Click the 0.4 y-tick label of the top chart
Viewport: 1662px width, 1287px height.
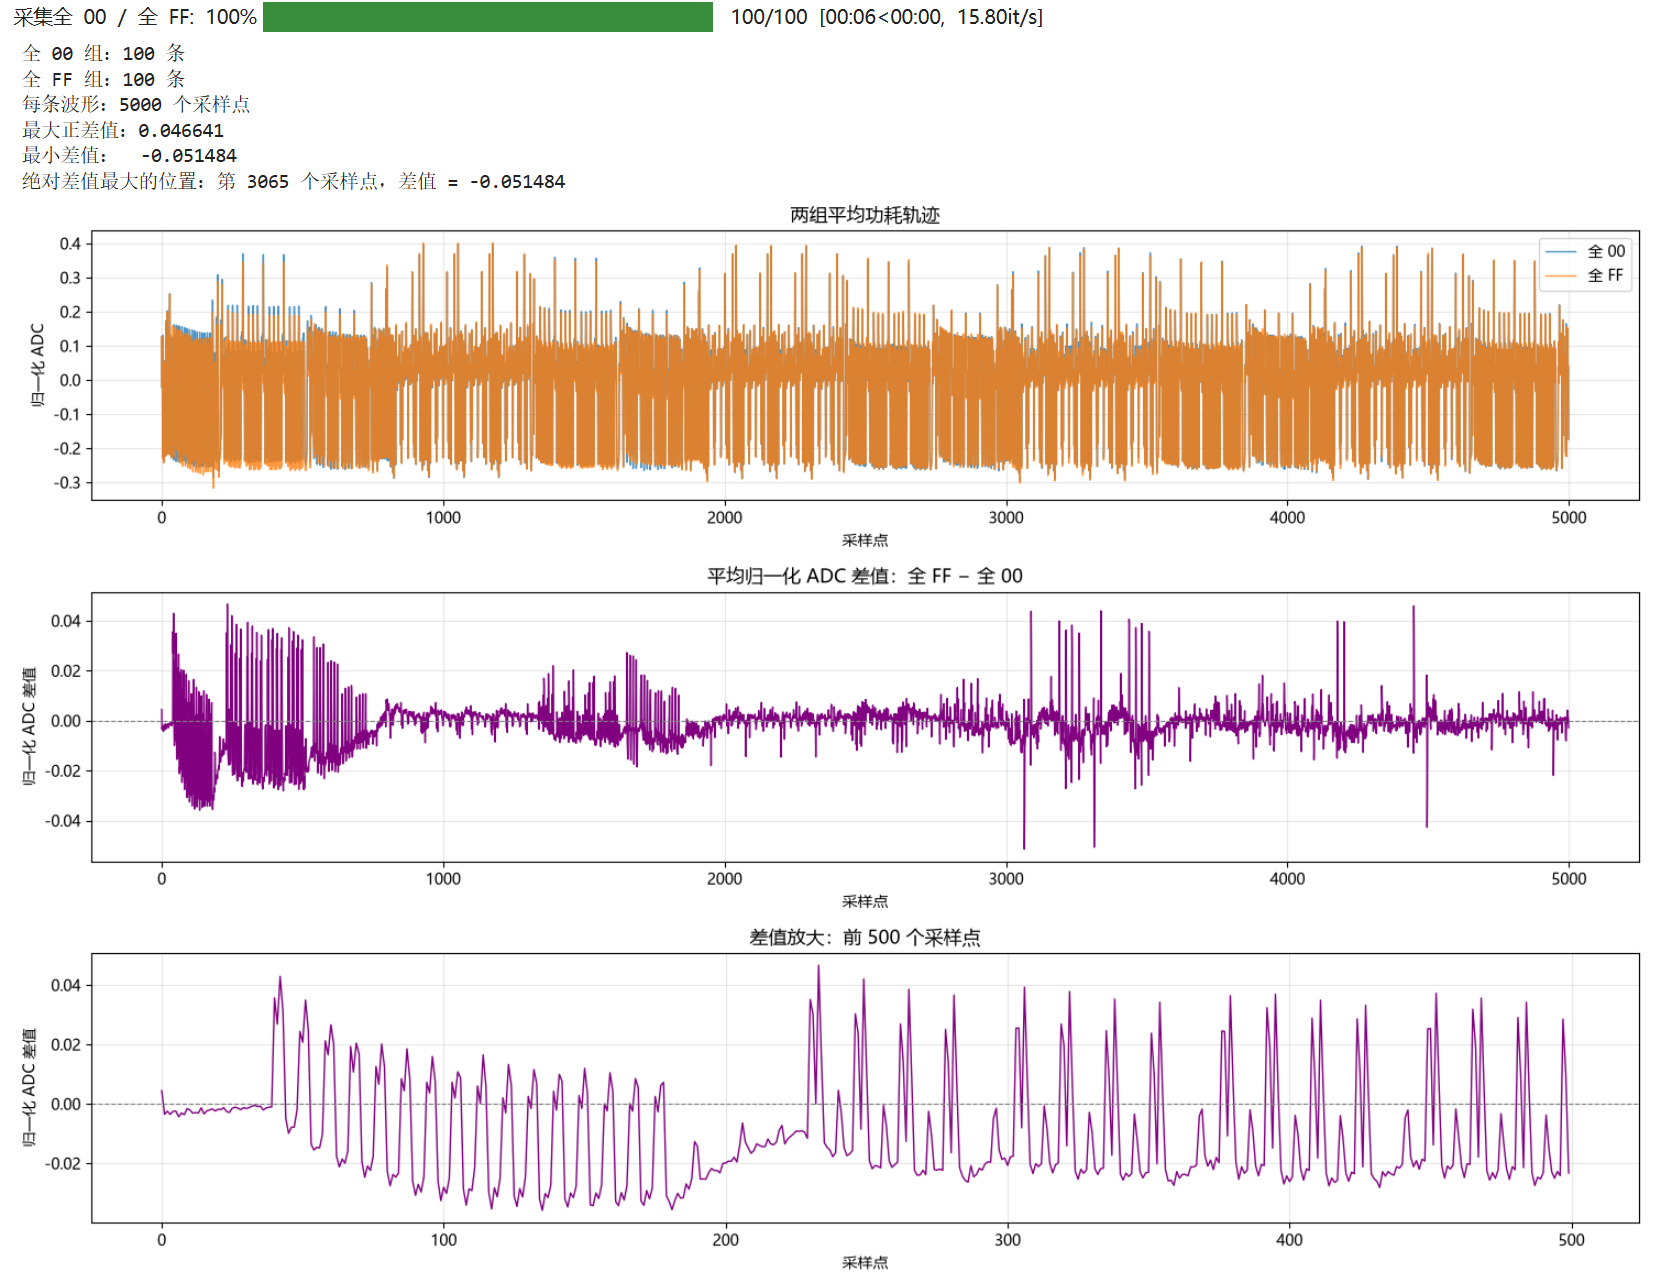point(70,244)
